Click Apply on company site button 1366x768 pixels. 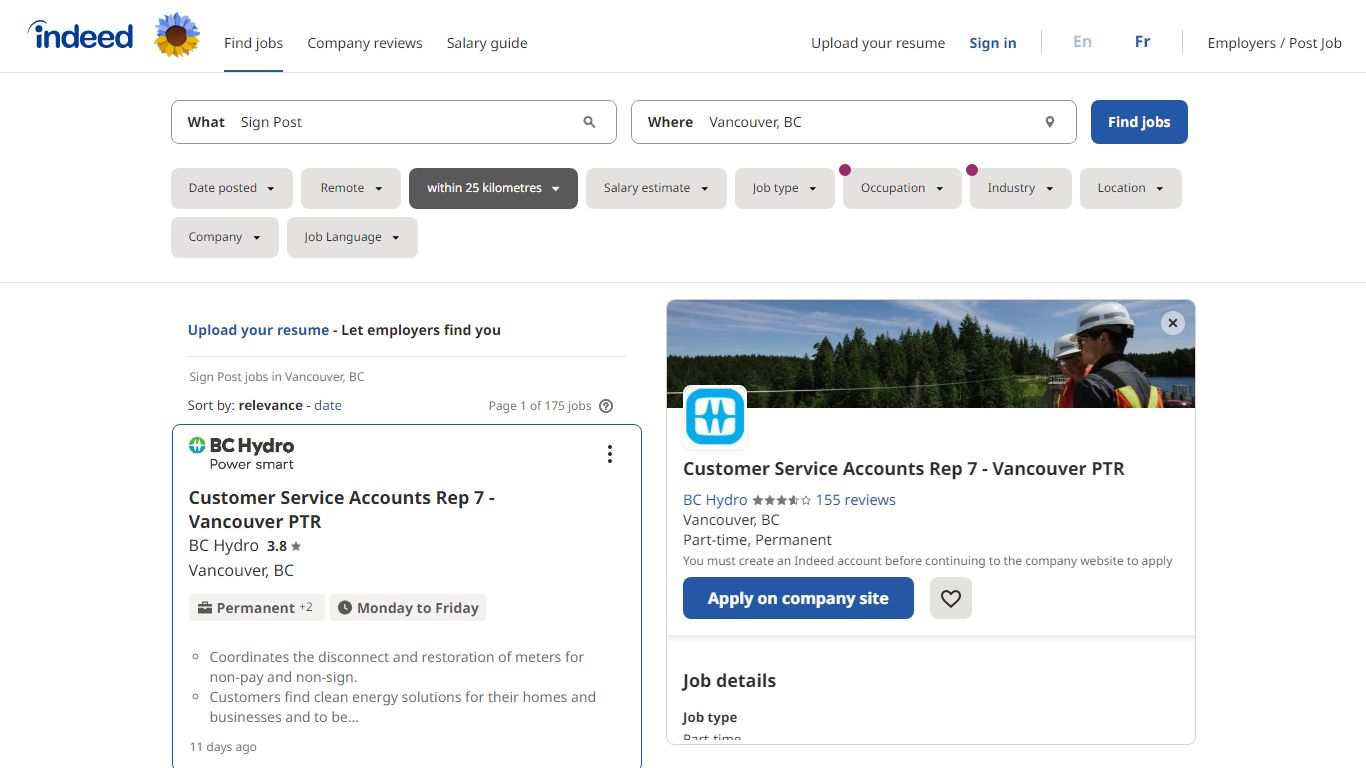798,598
